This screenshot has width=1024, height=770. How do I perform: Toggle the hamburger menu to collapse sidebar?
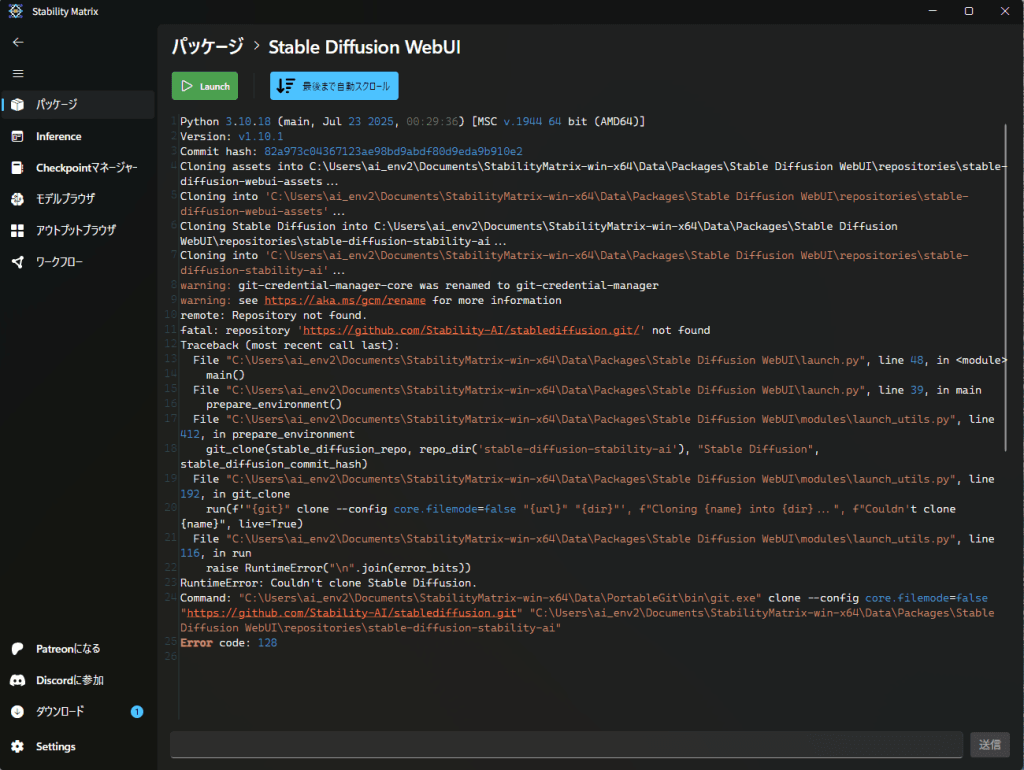click(x=18, y=73)
